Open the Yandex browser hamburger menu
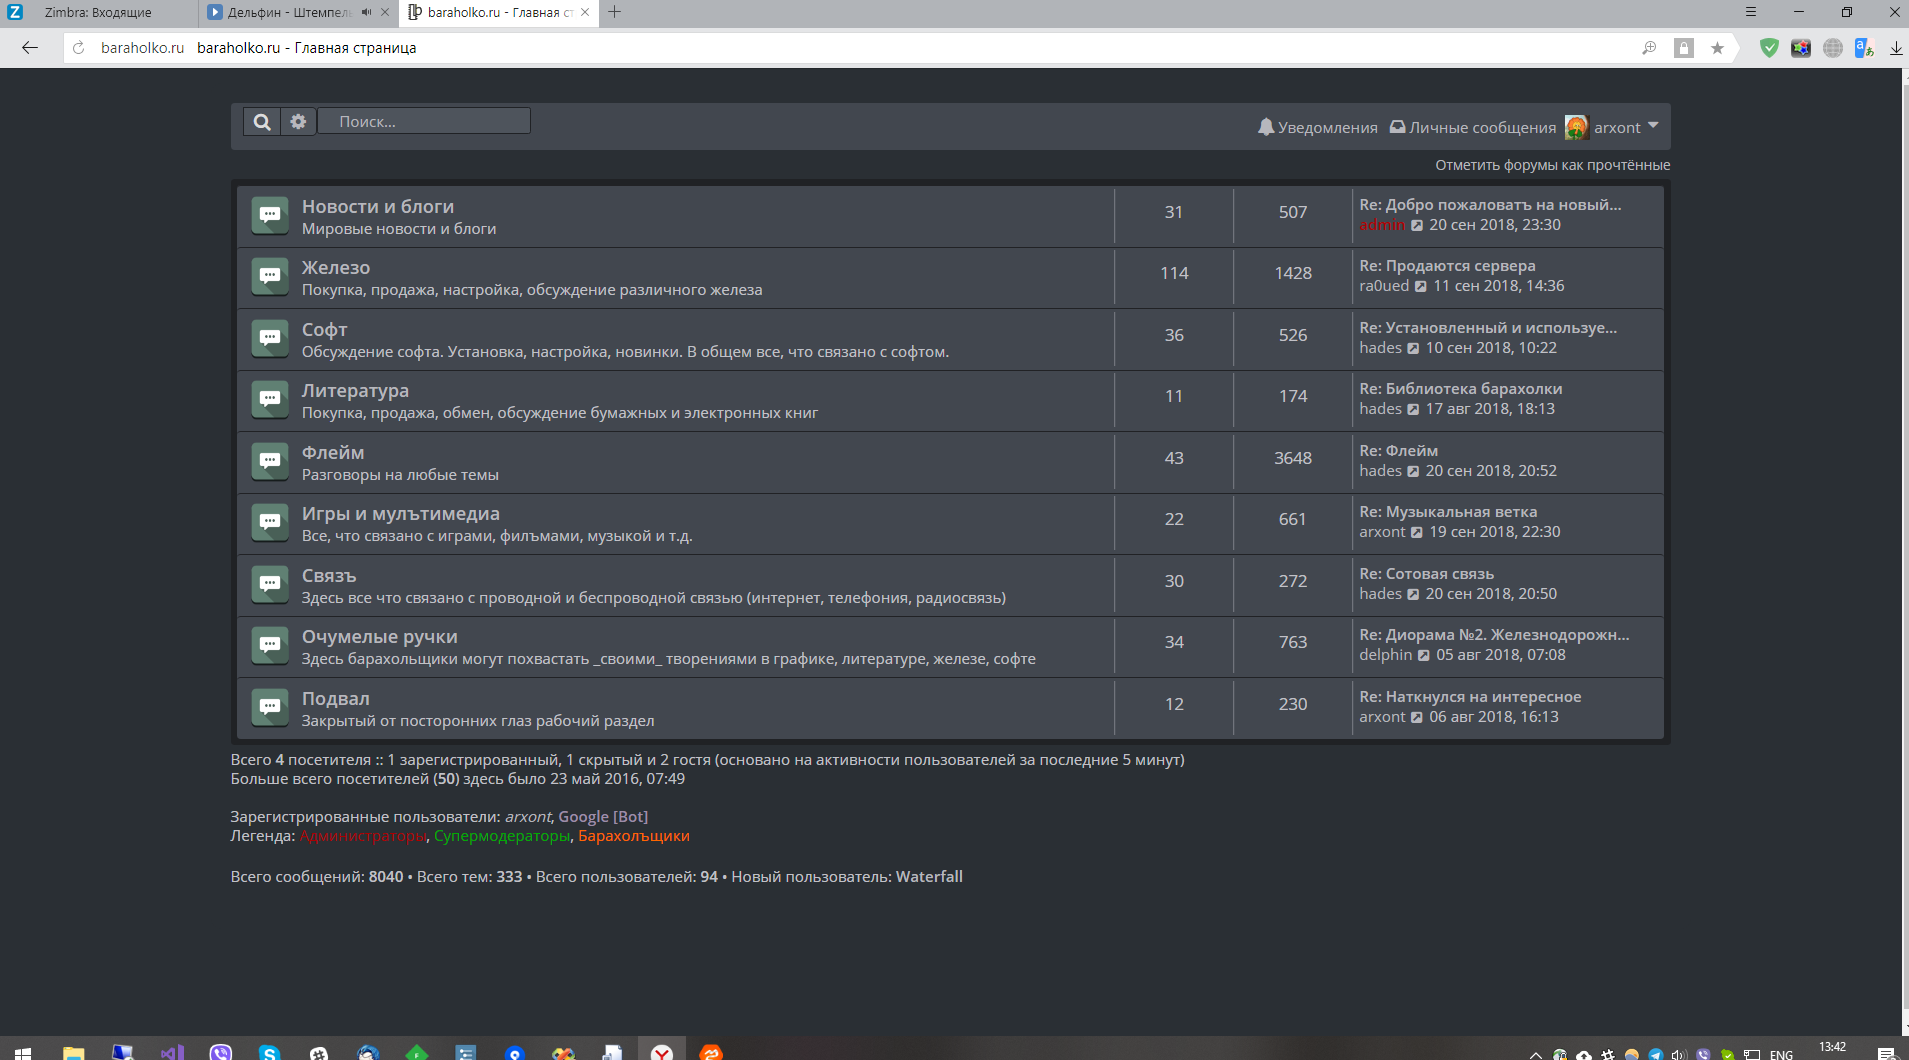Image resolution: width=1909 pixels, height=1060 pixels. coord(1750,12)
